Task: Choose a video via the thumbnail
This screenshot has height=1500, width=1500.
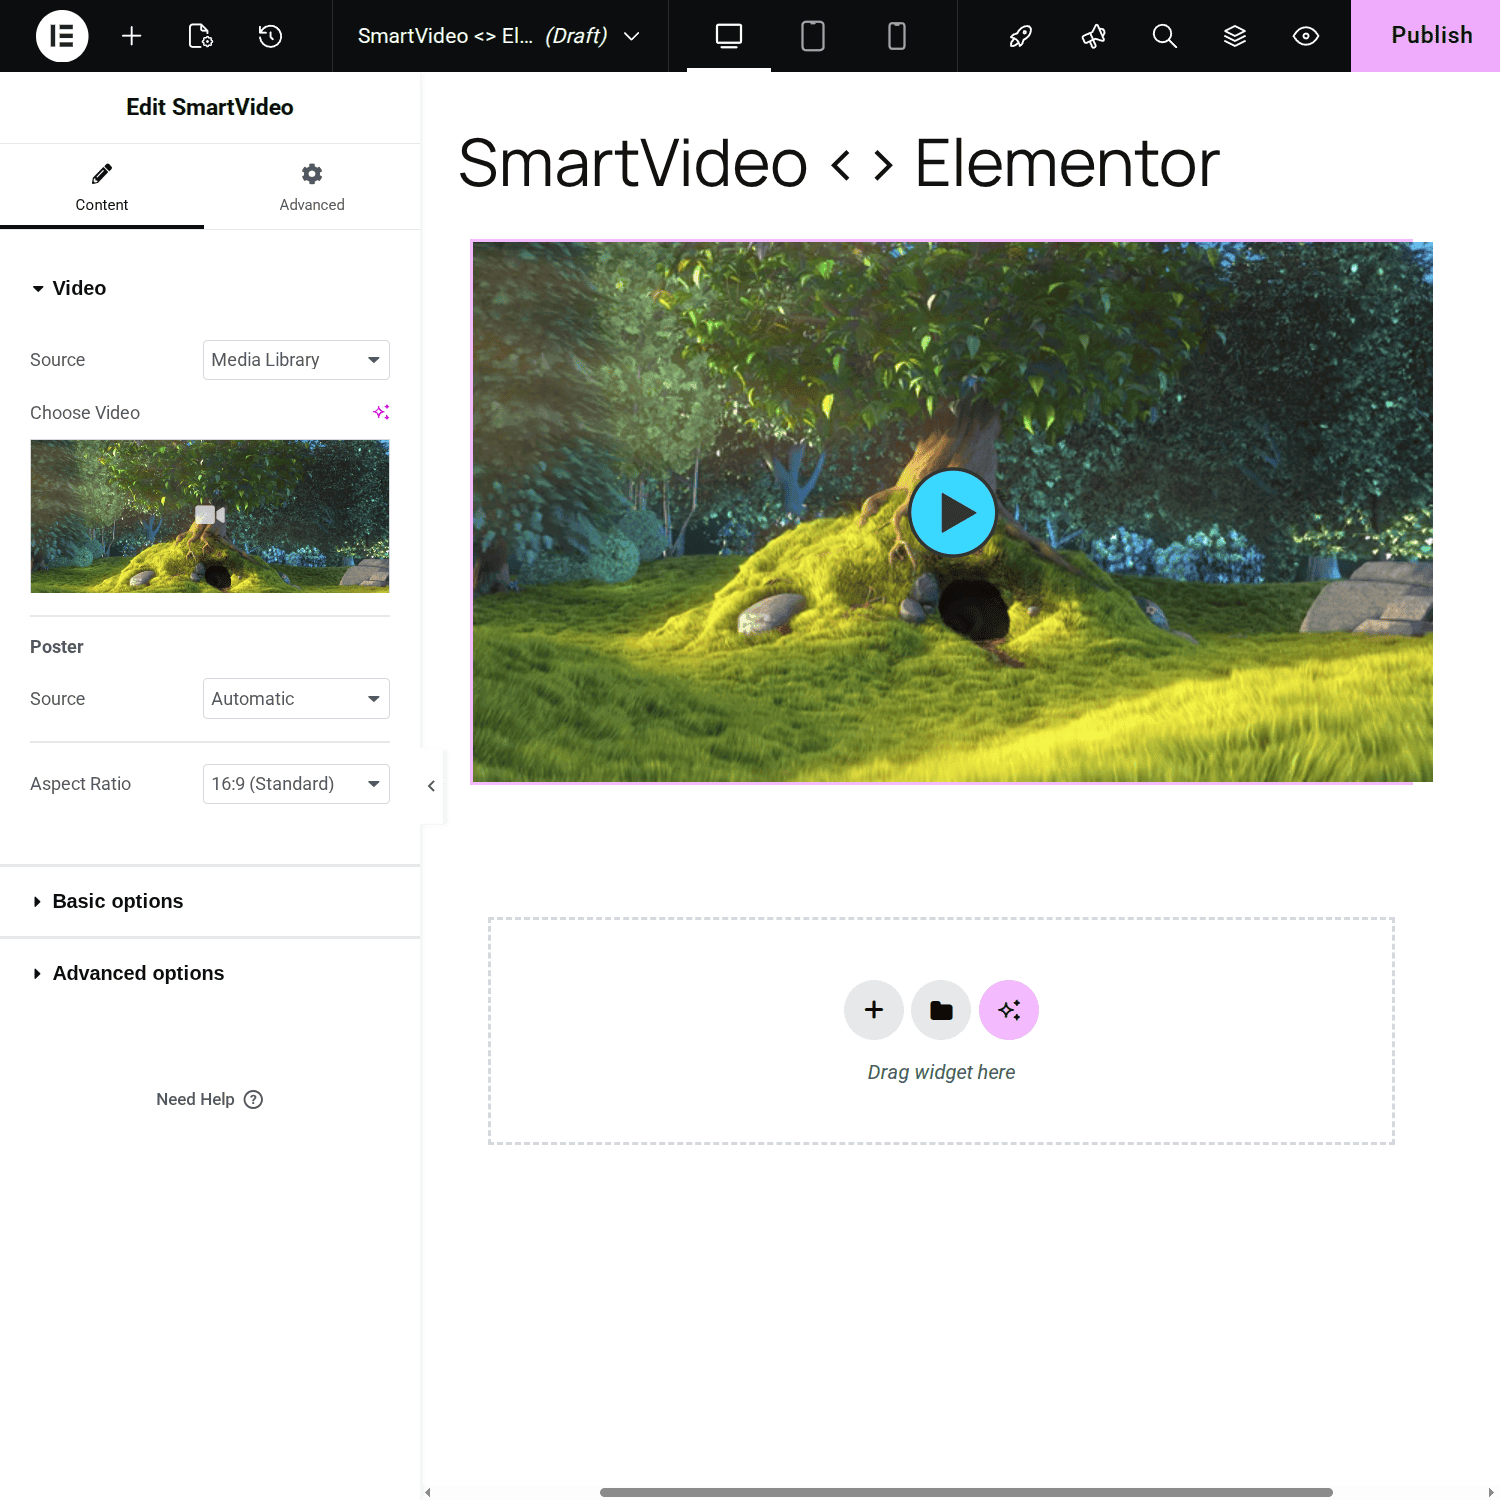Action: 210,516
